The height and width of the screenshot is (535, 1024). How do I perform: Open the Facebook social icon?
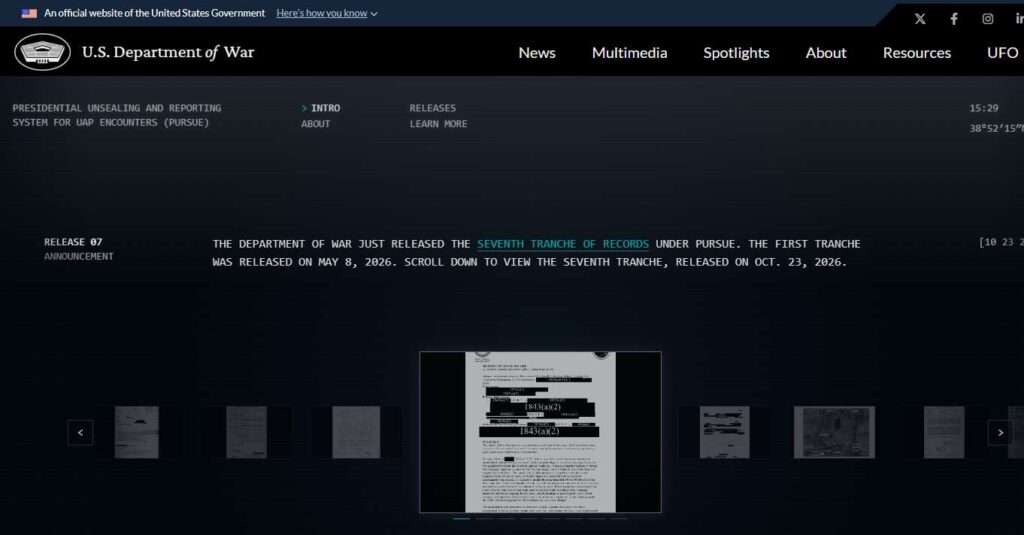[954, 19]
